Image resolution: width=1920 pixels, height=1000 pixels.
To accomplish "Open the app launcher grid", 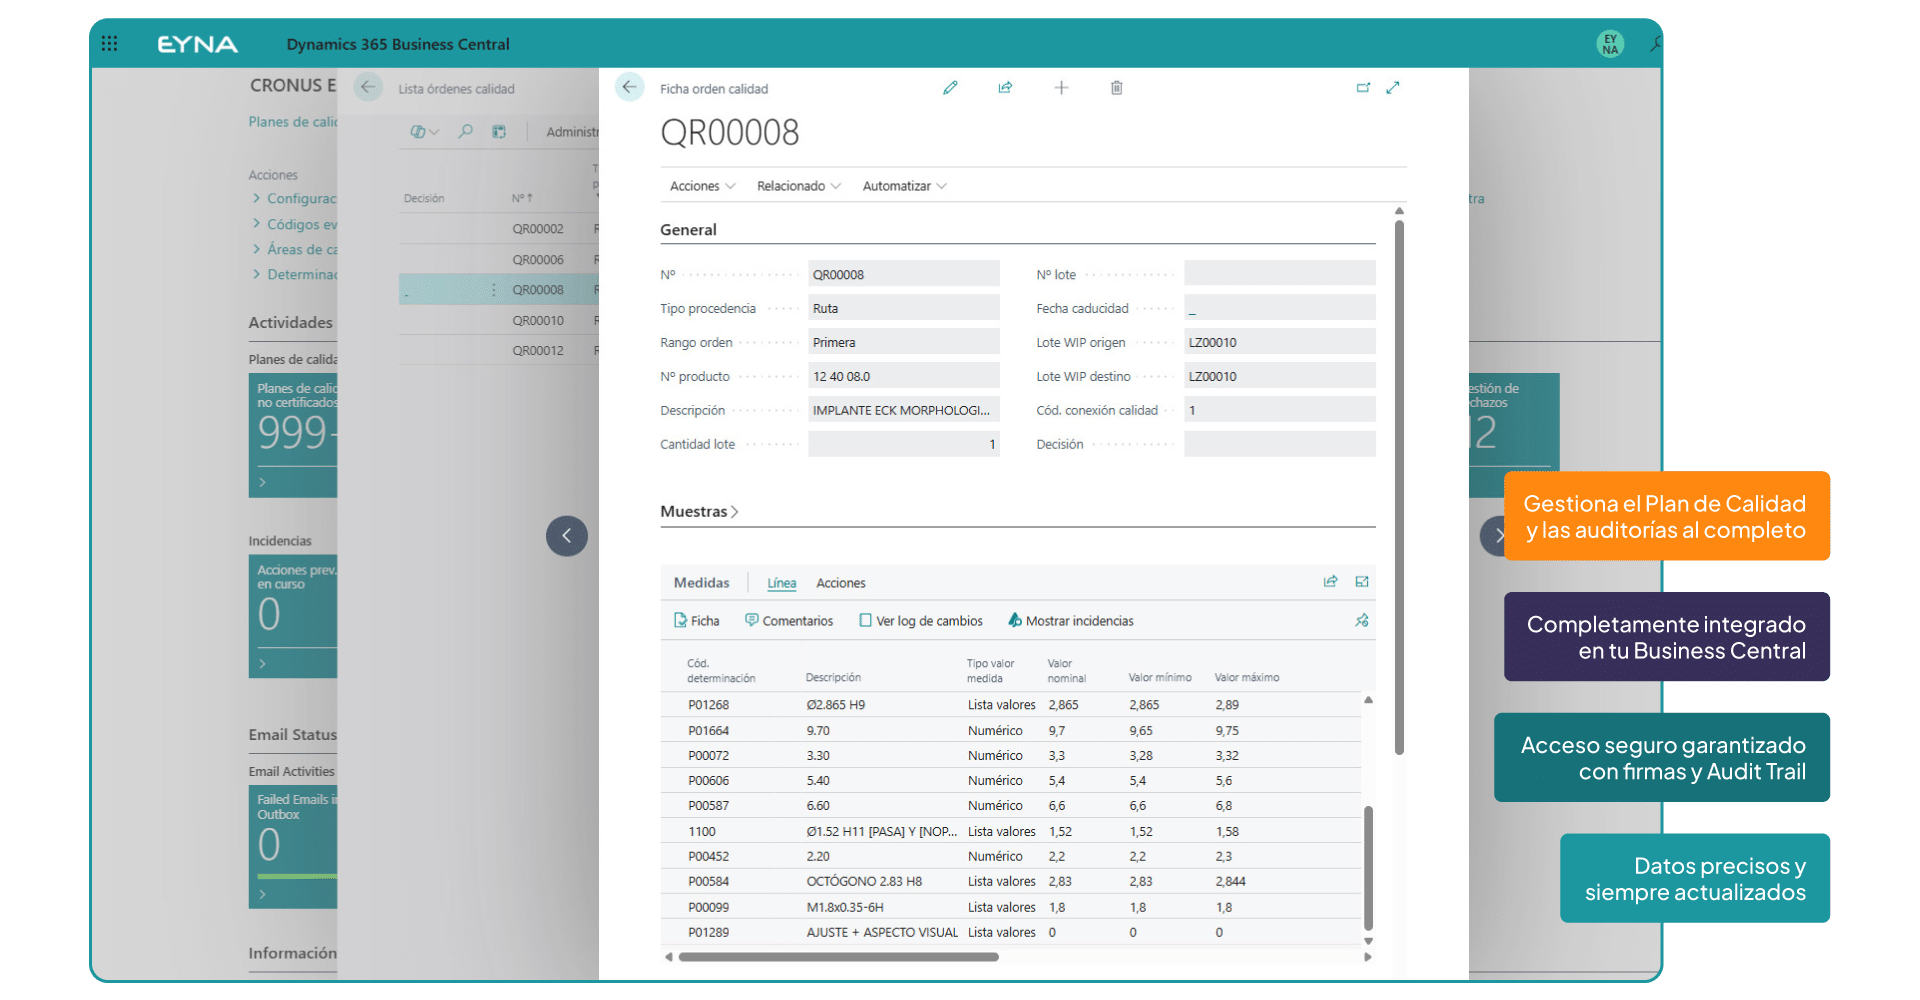I will [110, 44].
